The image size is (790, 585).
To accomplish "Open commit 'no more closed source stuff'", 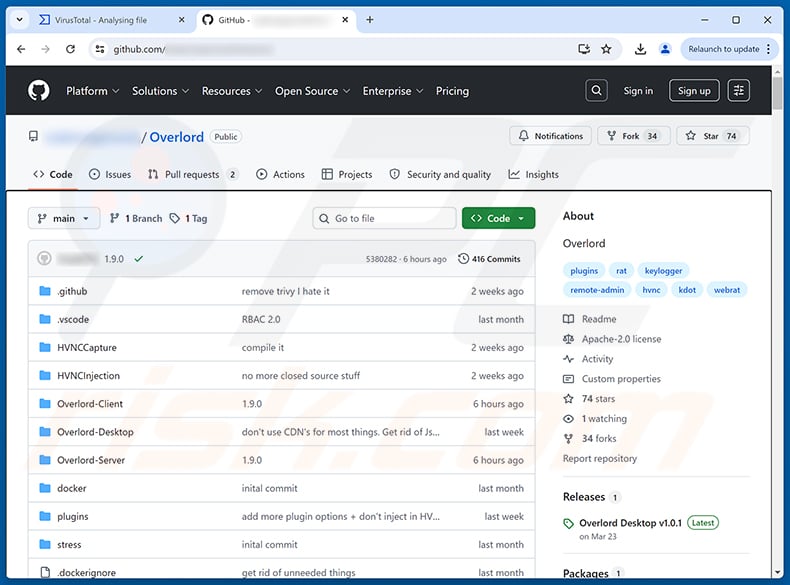I will (301, 376).
